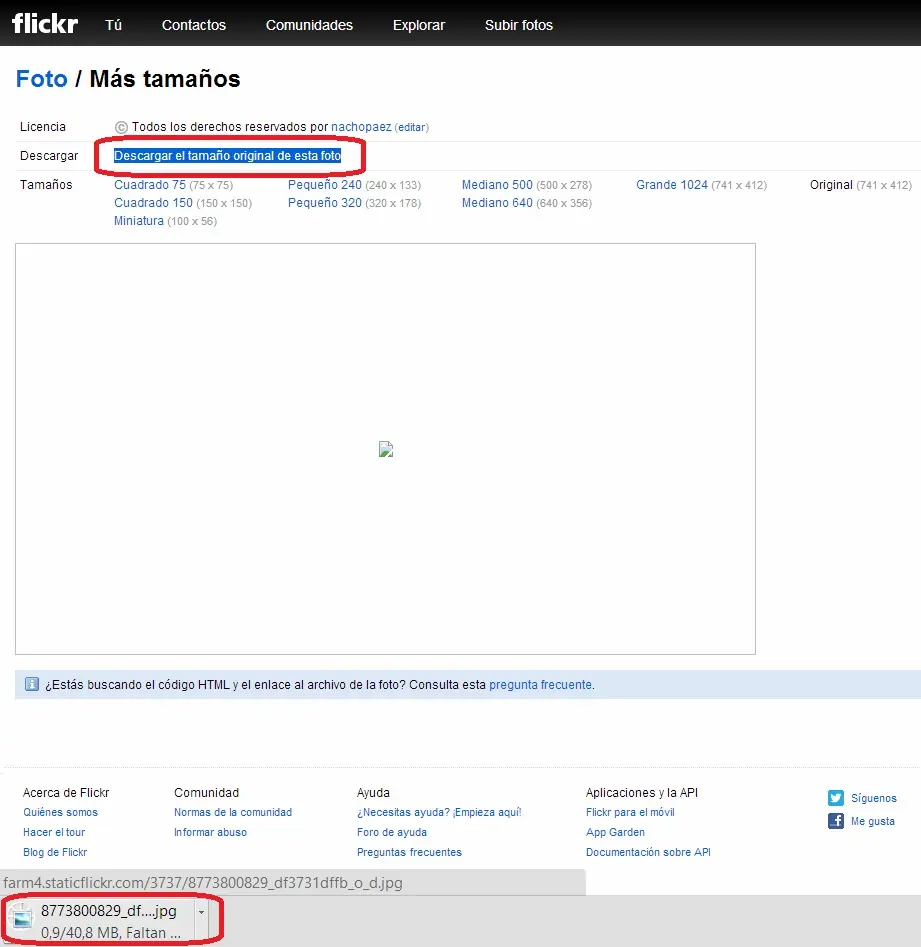The width and height of the screenshot is (921, 947).
Task: Open Quiénes somos link
Action: (x=60, y=812)
